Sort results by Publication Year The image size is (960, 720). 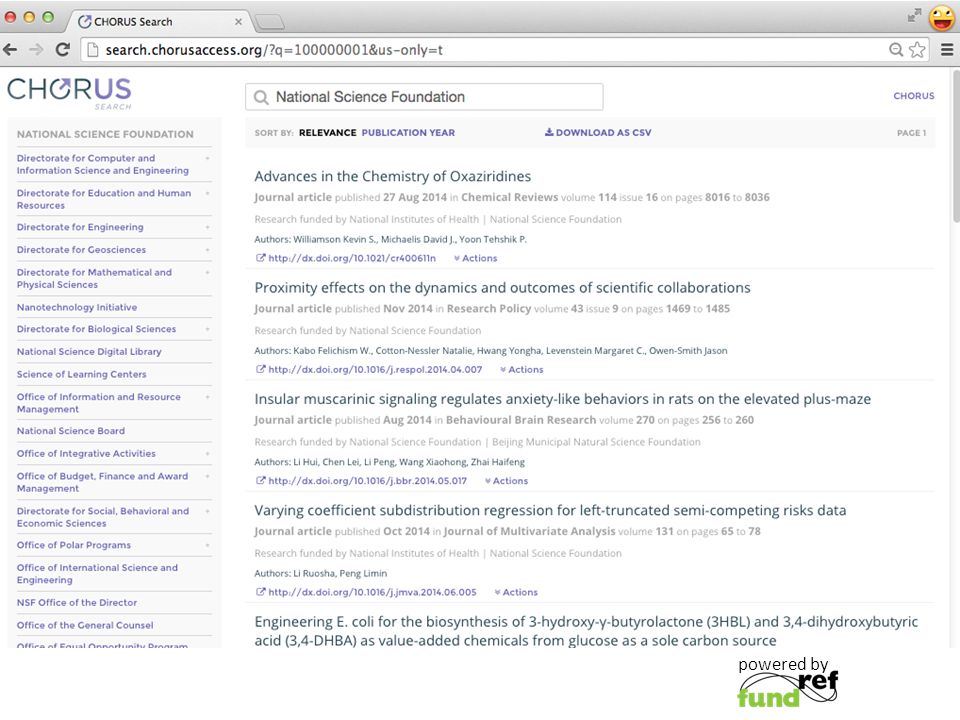point(408,133)
